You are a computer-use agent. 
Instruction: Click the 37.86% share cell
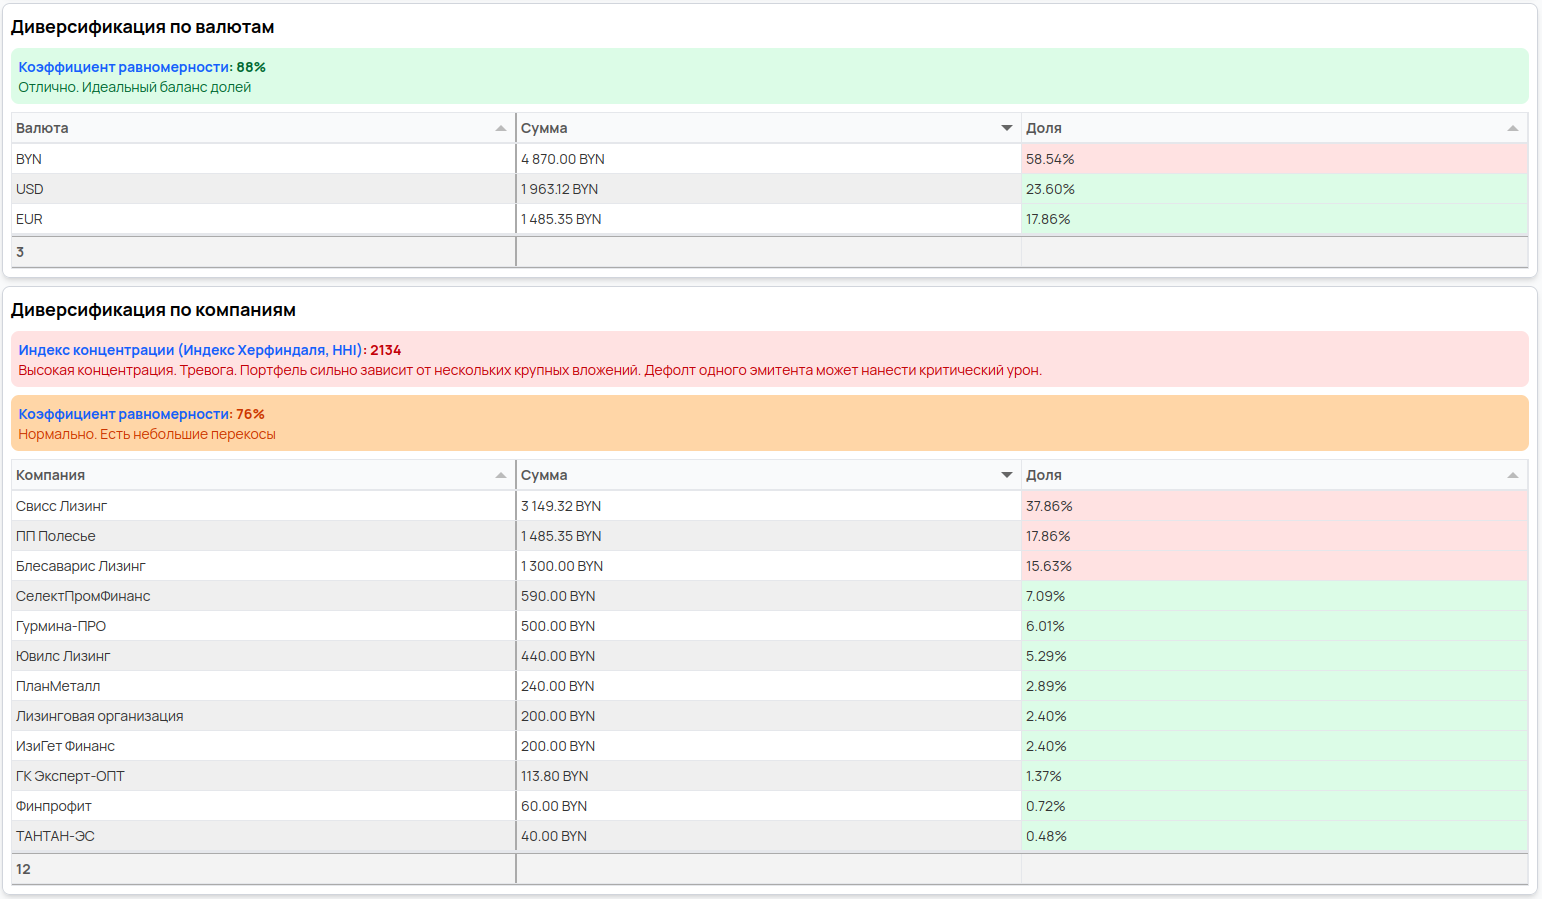pyautogui.click(x=1049, y=506)
